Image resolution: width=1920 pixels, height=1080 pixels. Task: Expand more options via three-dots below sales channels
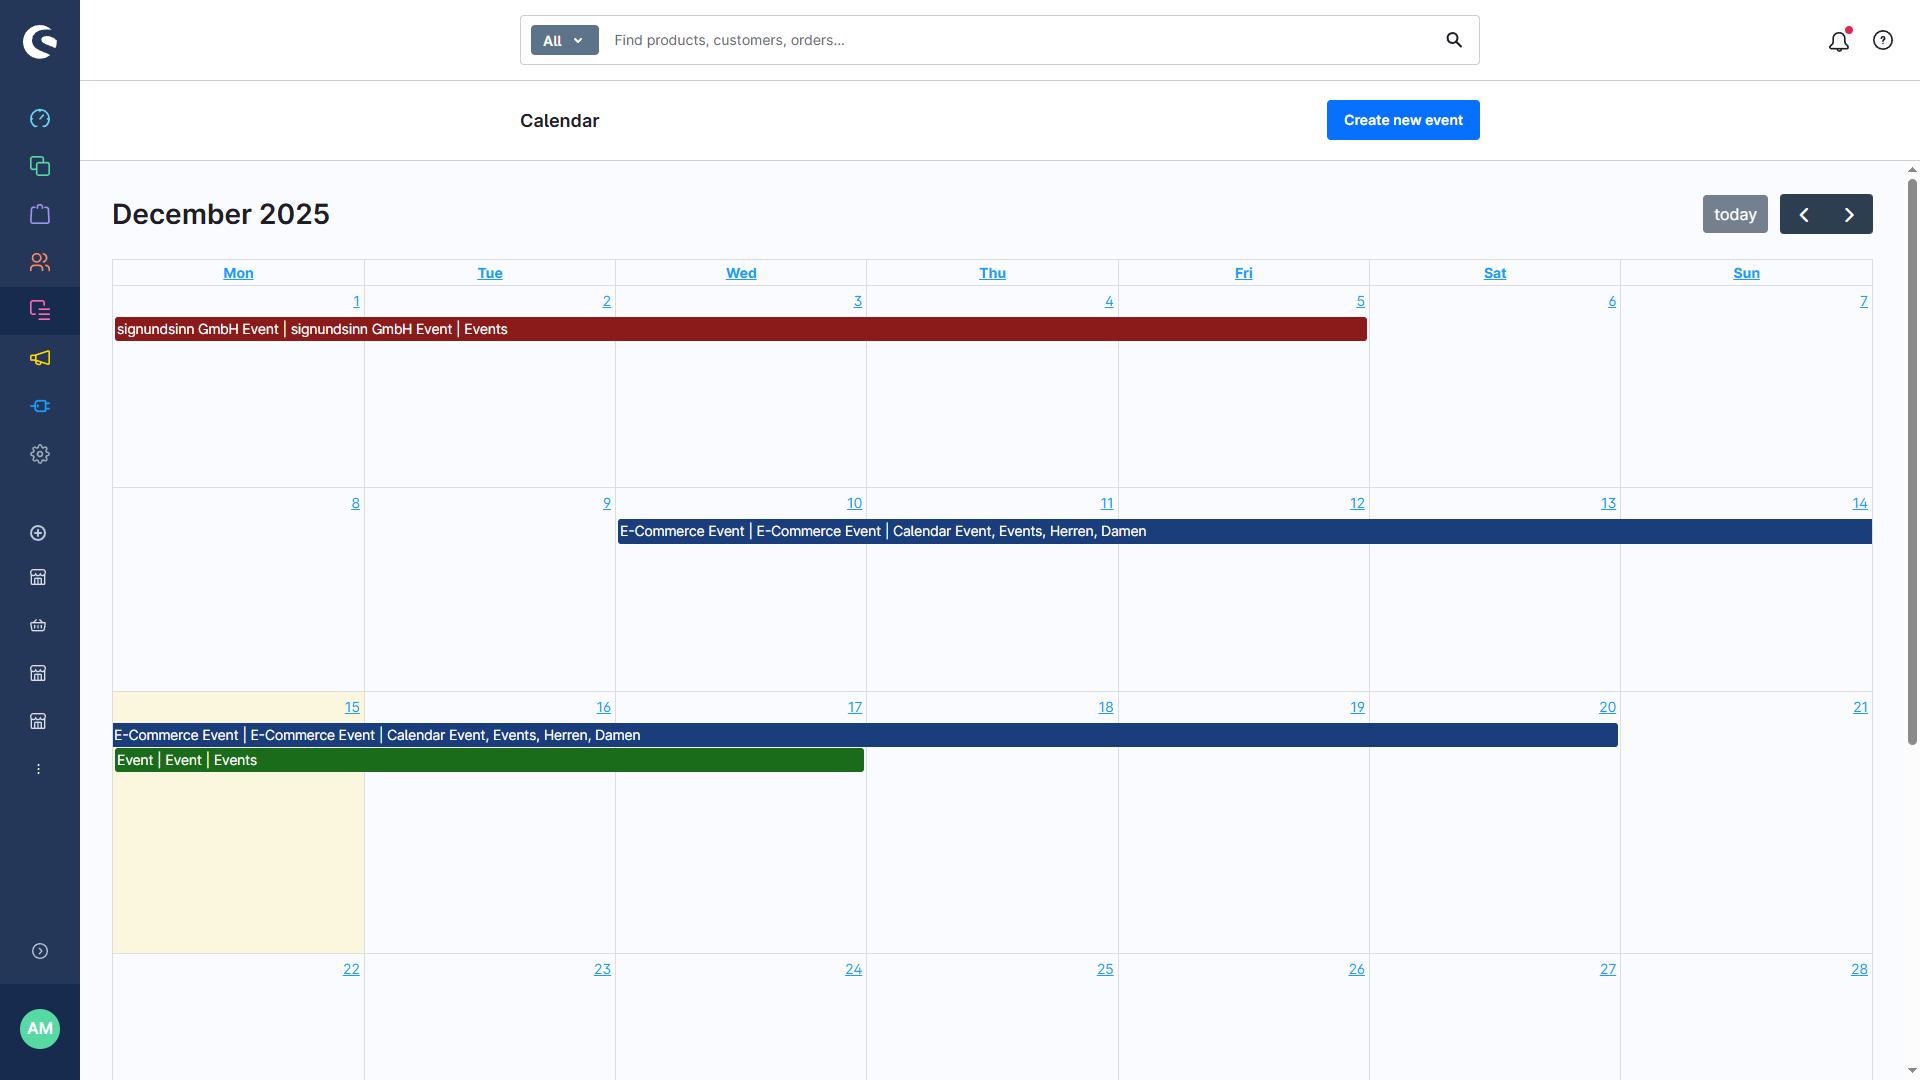click(x=38, y=769)
